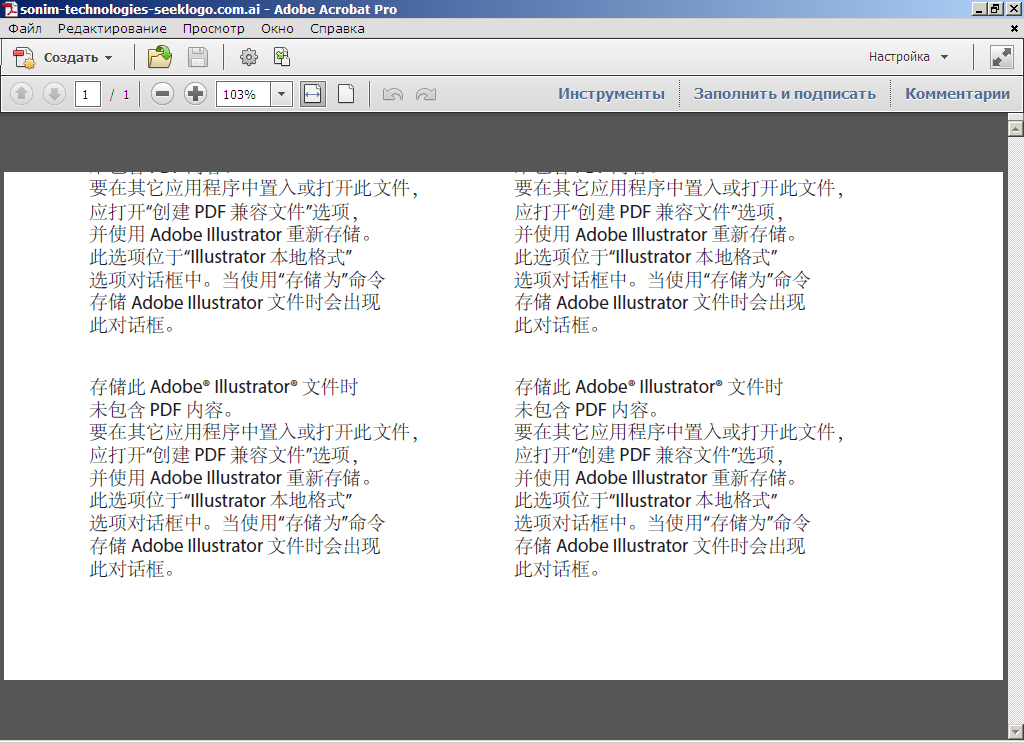Click the undo arrow icon
This screenshot has height=744, width=1024.
point(392,94)
